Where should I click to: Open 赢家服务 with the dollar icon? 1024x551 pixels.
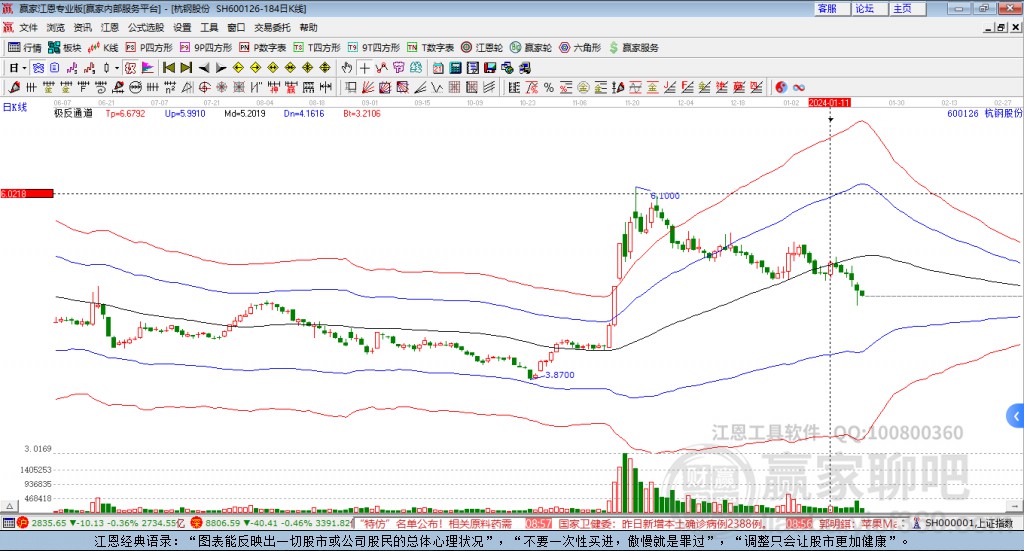(633, 48)
